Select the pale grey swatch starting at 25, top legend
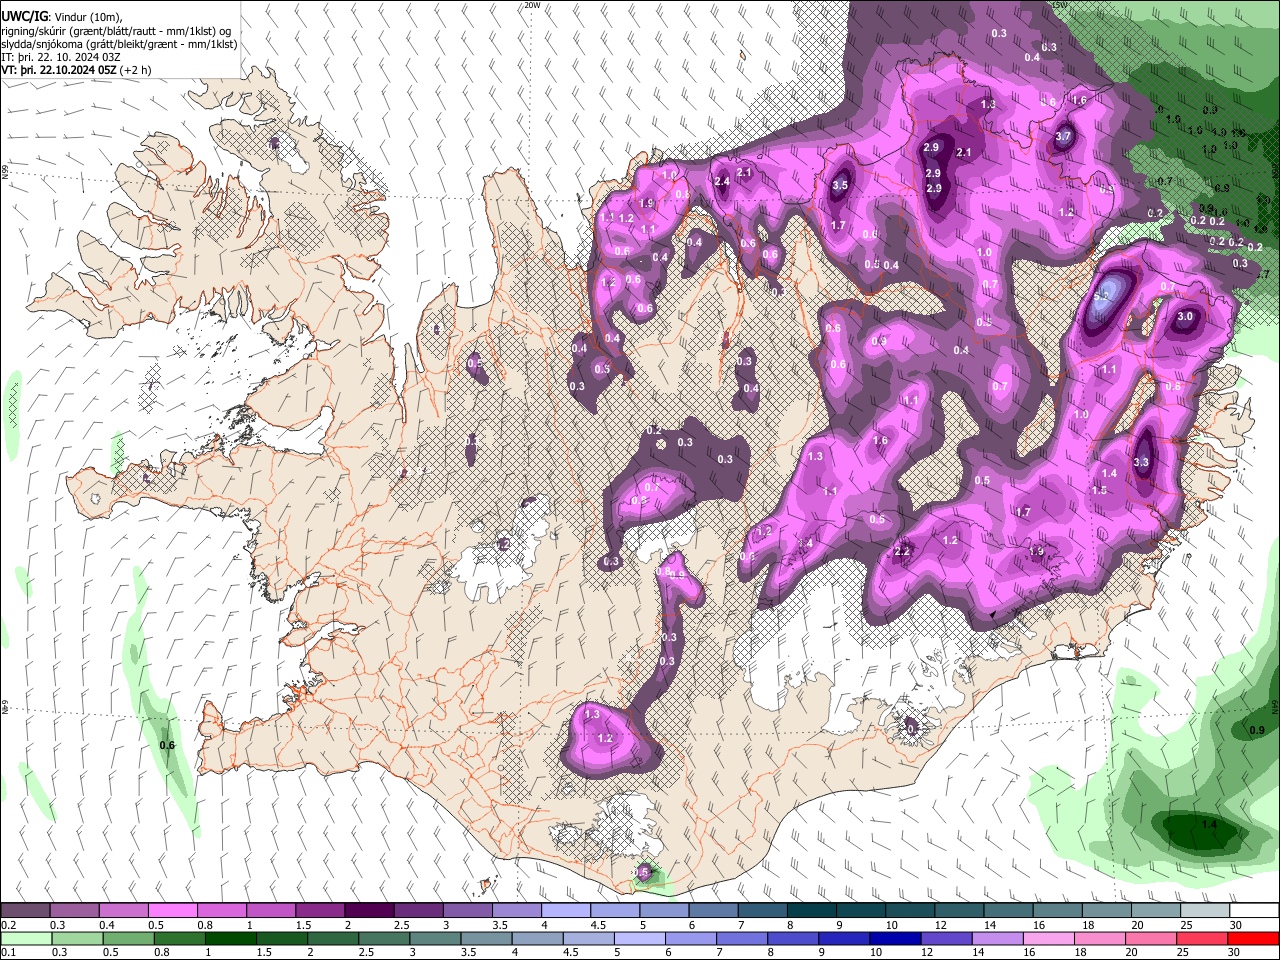This screenshot has width=1280, height=960. pyautogui.click(x=1205, y=911)
